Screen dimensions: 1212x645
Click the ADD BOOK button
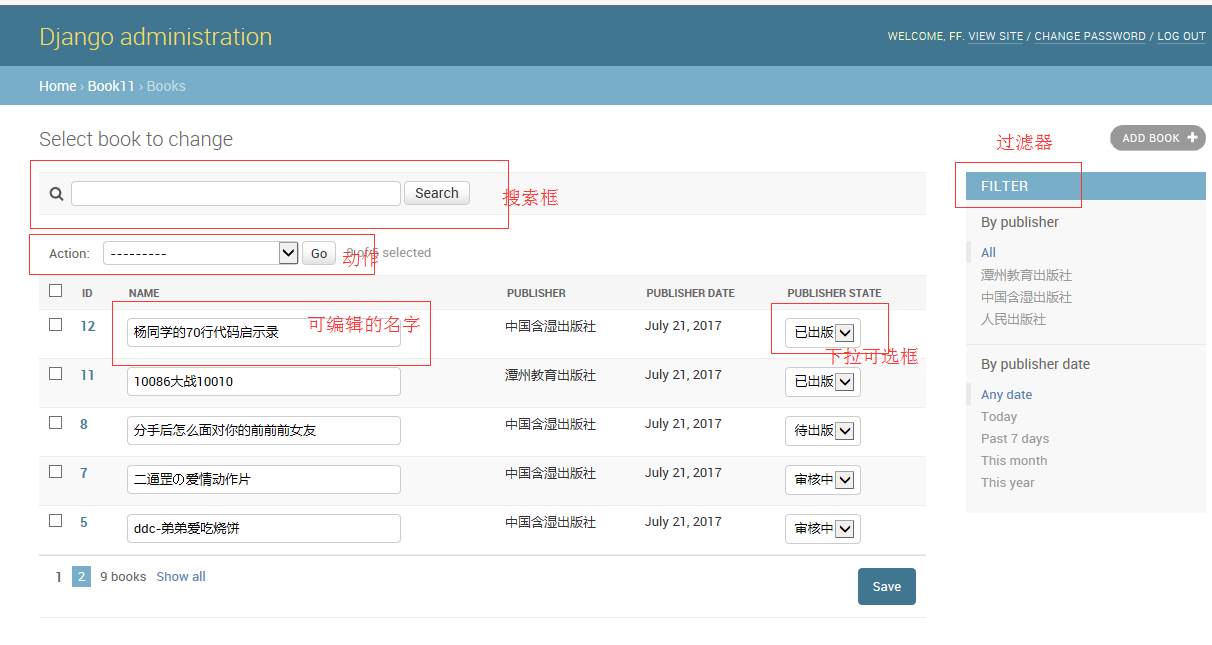pyautogui.click(x=1158, y=138)
